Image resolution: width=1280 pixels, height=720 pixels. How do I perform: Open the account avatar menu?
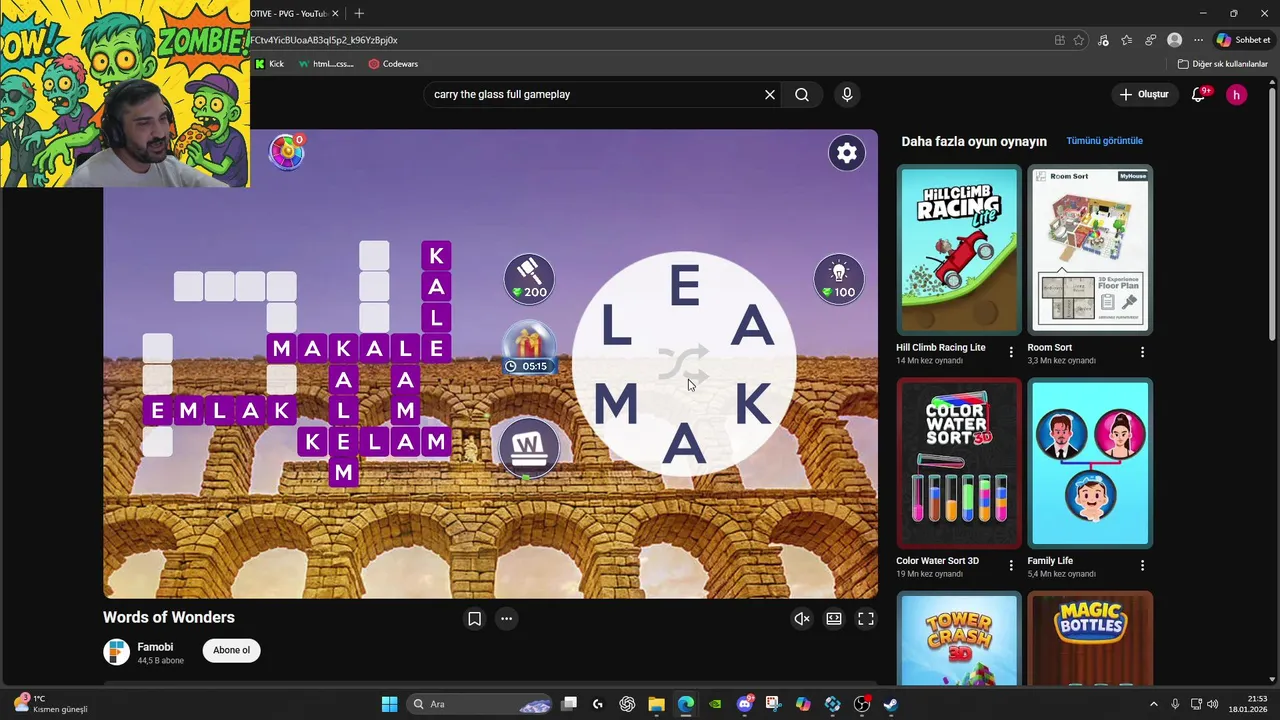[x=1237, y=95]
